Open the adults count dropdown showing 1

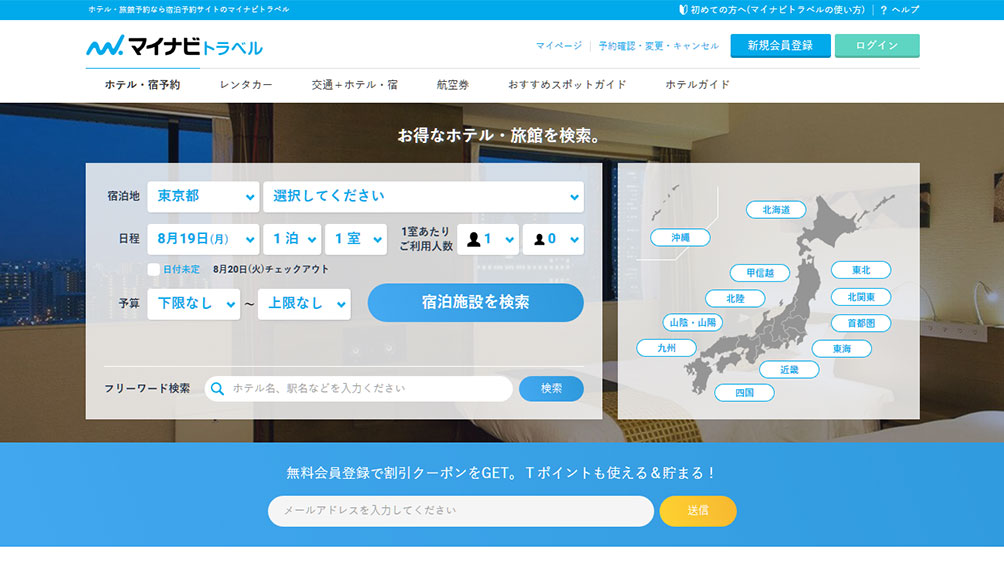[488, 239]
